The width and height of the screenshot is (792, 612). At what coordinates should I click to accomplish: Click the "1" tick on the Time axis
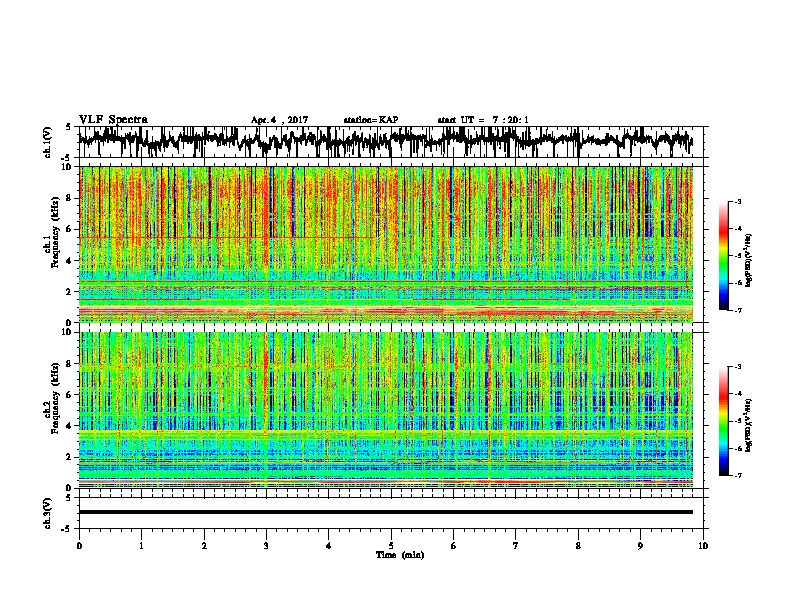(x=141, y=546)
